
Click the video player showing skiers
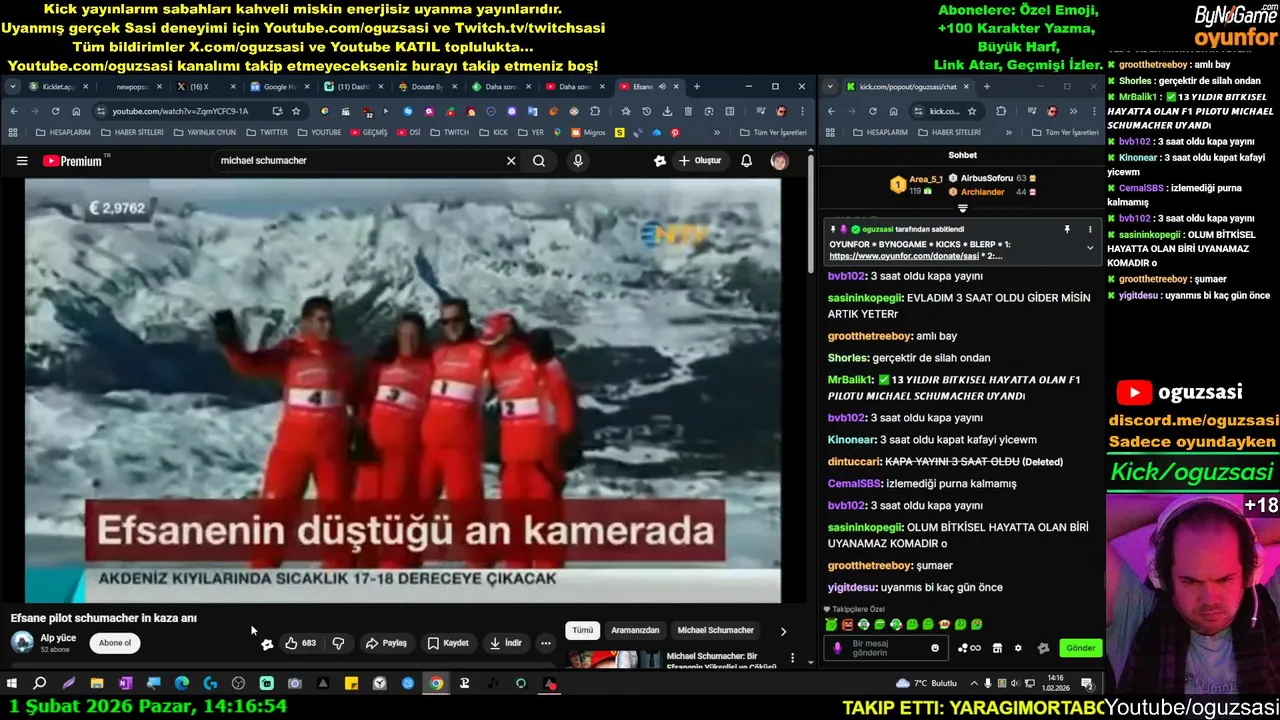[402, 390]
